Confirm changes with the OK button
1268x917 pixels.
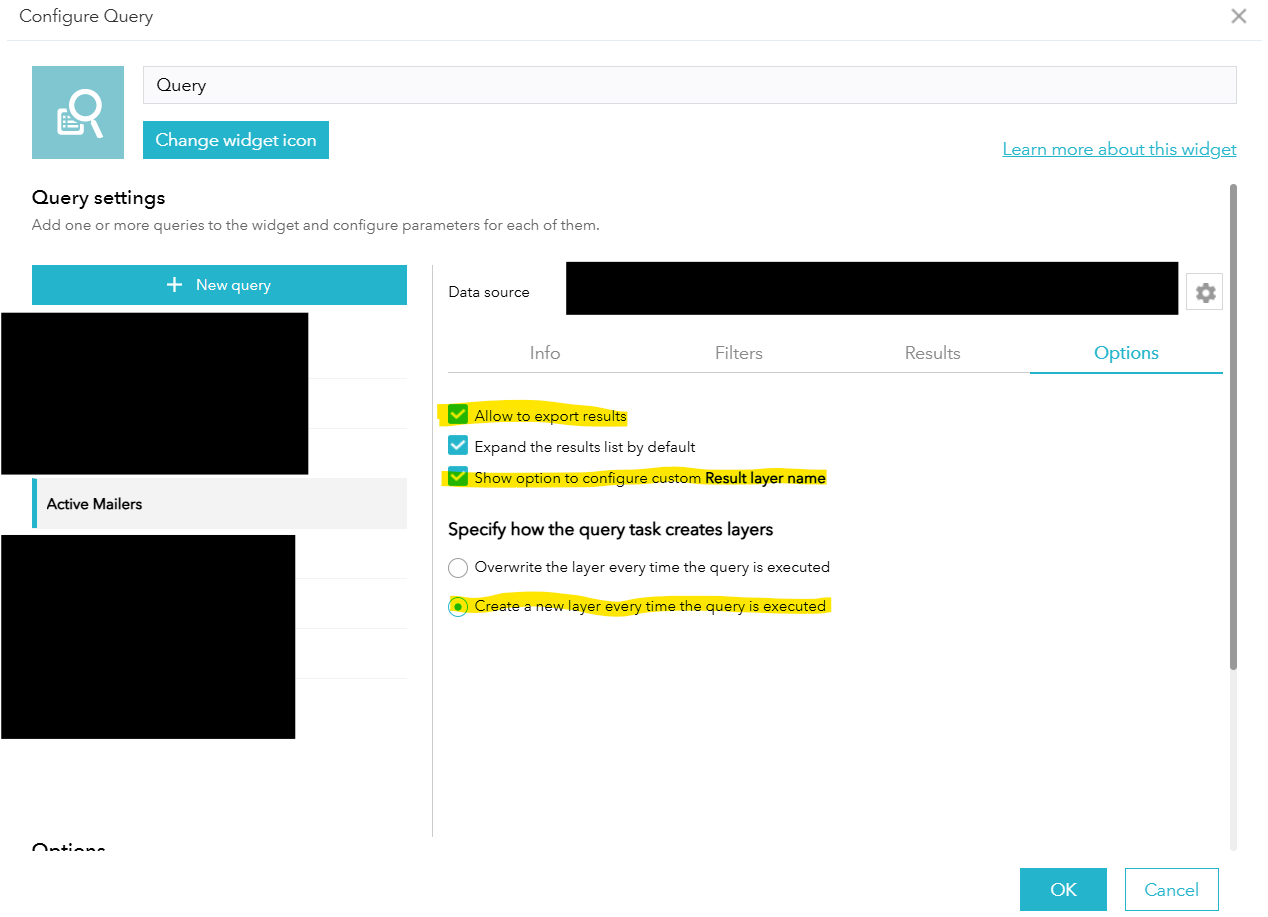coord(1063,889)
